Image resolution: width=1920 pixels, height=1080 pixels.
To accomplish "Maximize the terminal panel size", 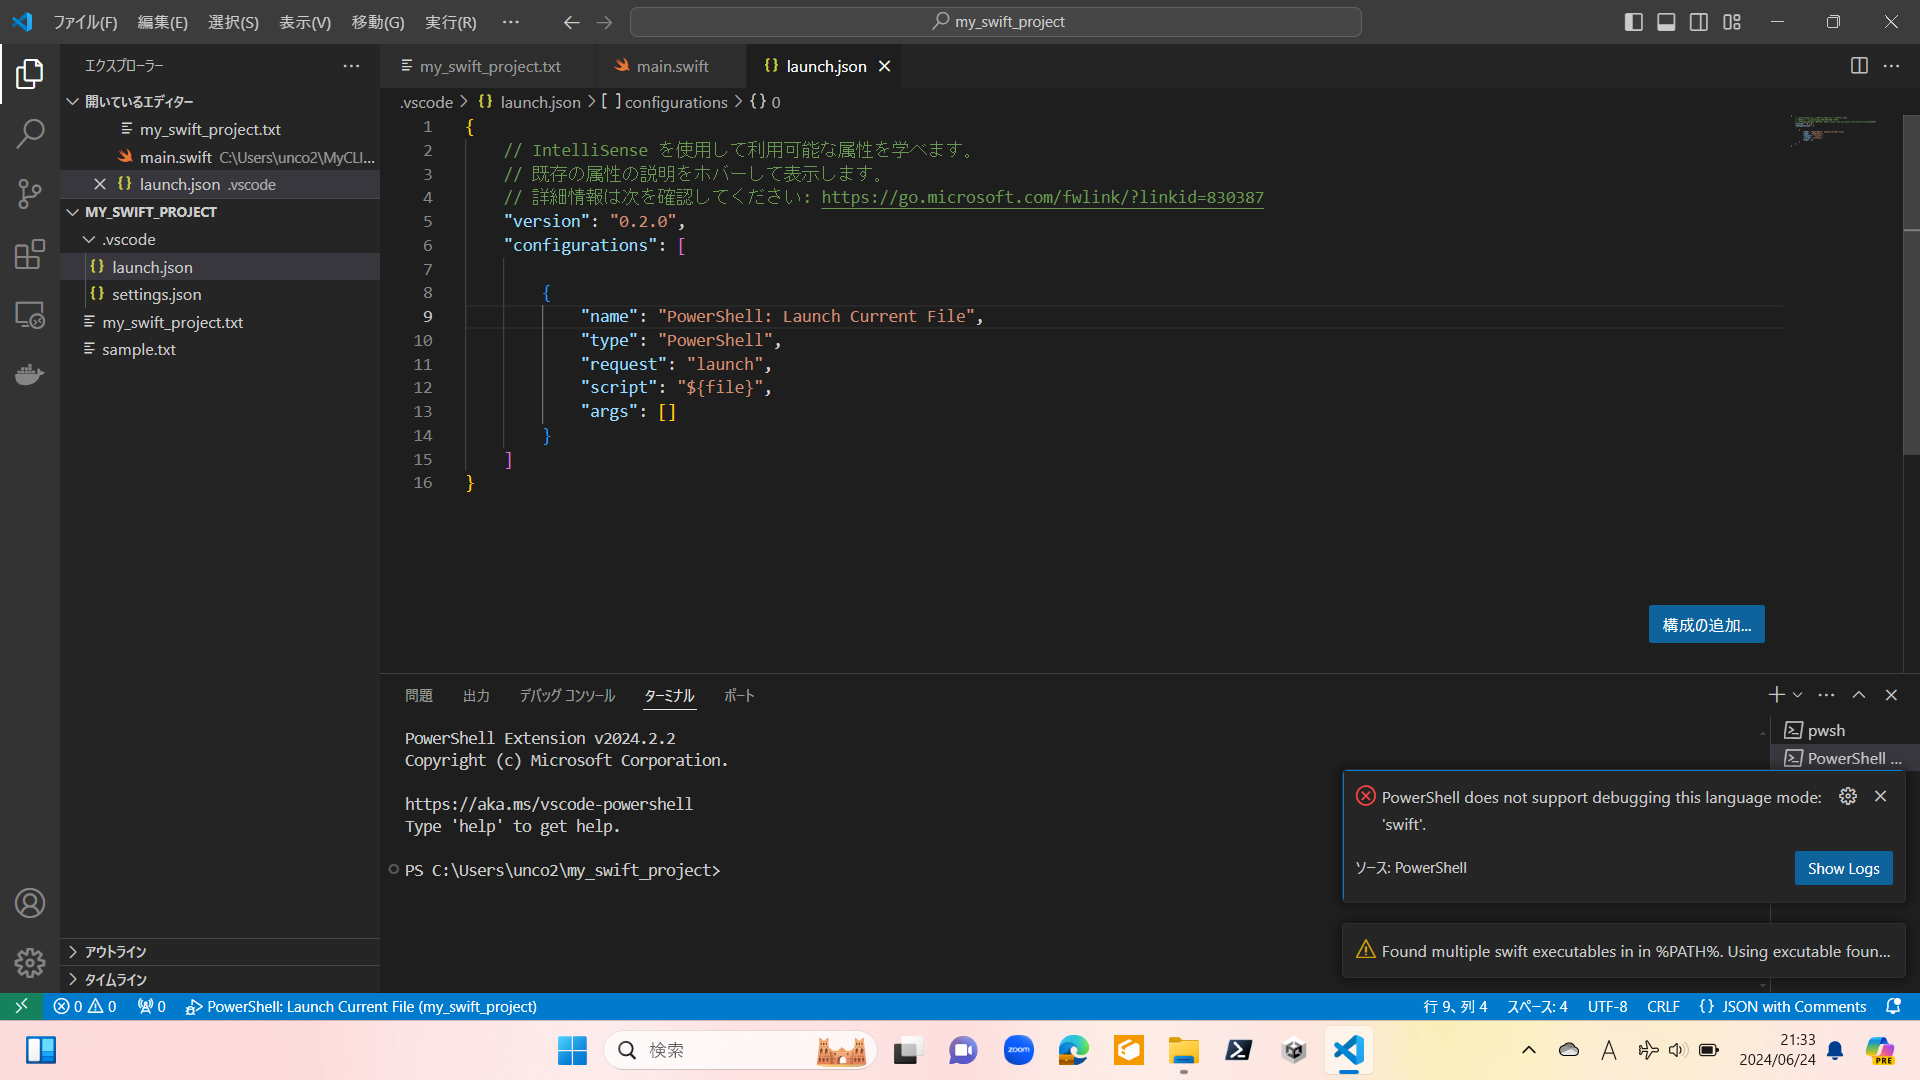I will [x=1859, y=695].
